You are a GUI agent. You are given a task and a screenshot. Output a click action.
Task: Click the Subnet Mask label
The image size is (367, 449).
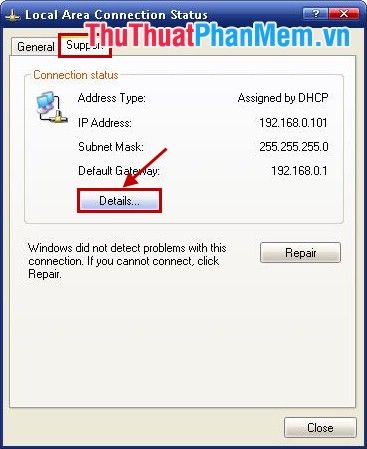(x=111, y=147)
